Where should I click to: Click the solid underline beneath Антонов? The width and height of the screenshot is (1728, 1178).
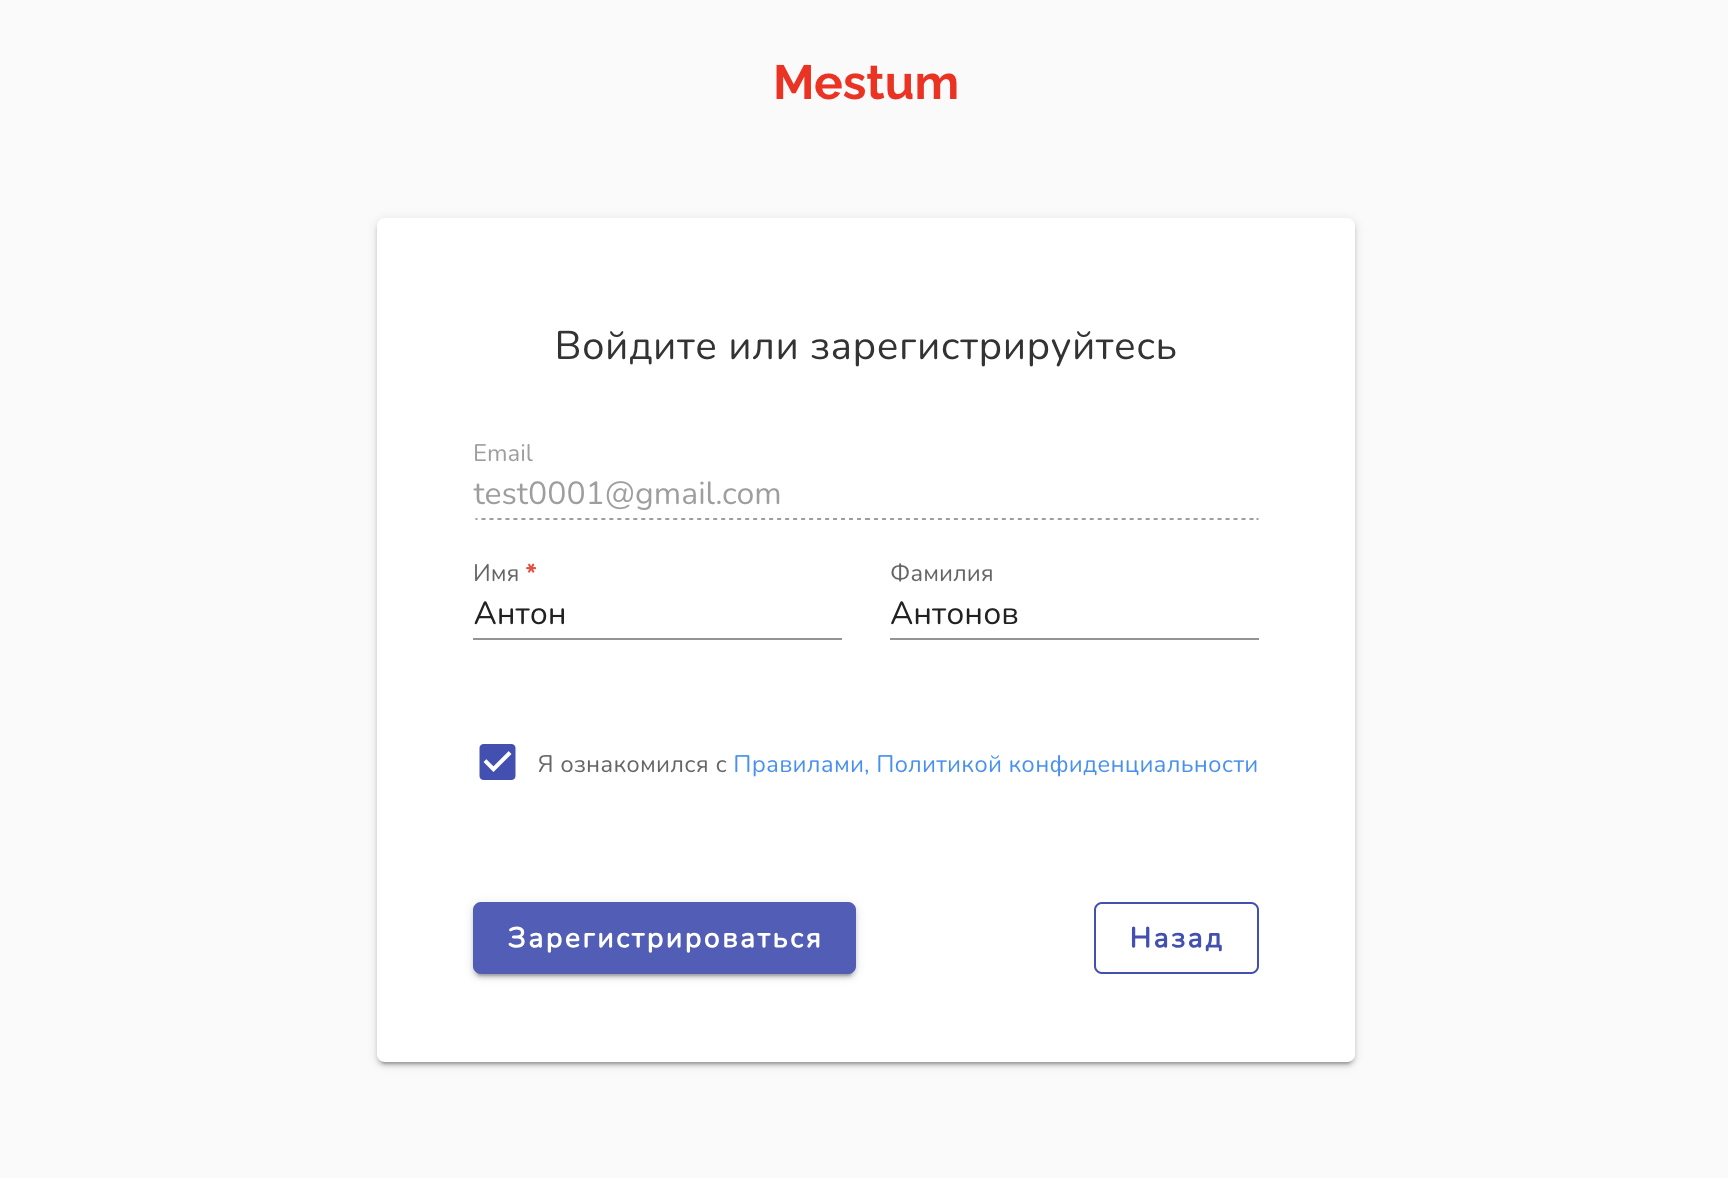(x=1074, y=638)
